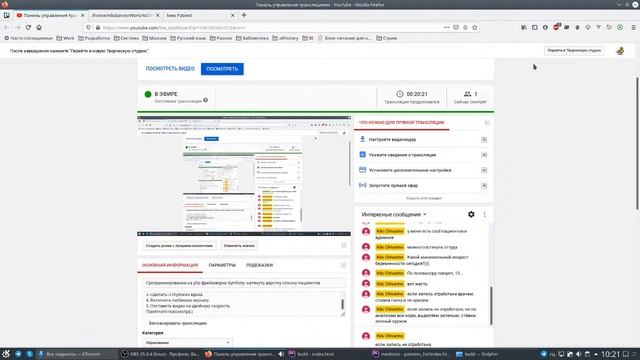Click the Firefox forward arrow
The image size is (640, 360).
[18, 27]
